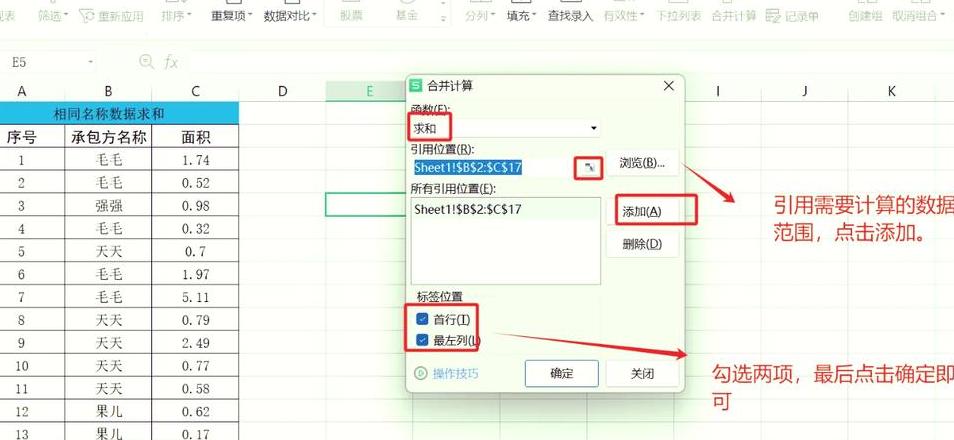Viewport: 954px width, 440px height.
Task: Toggle the 首行 checkbox
Action: pos(422,319)
